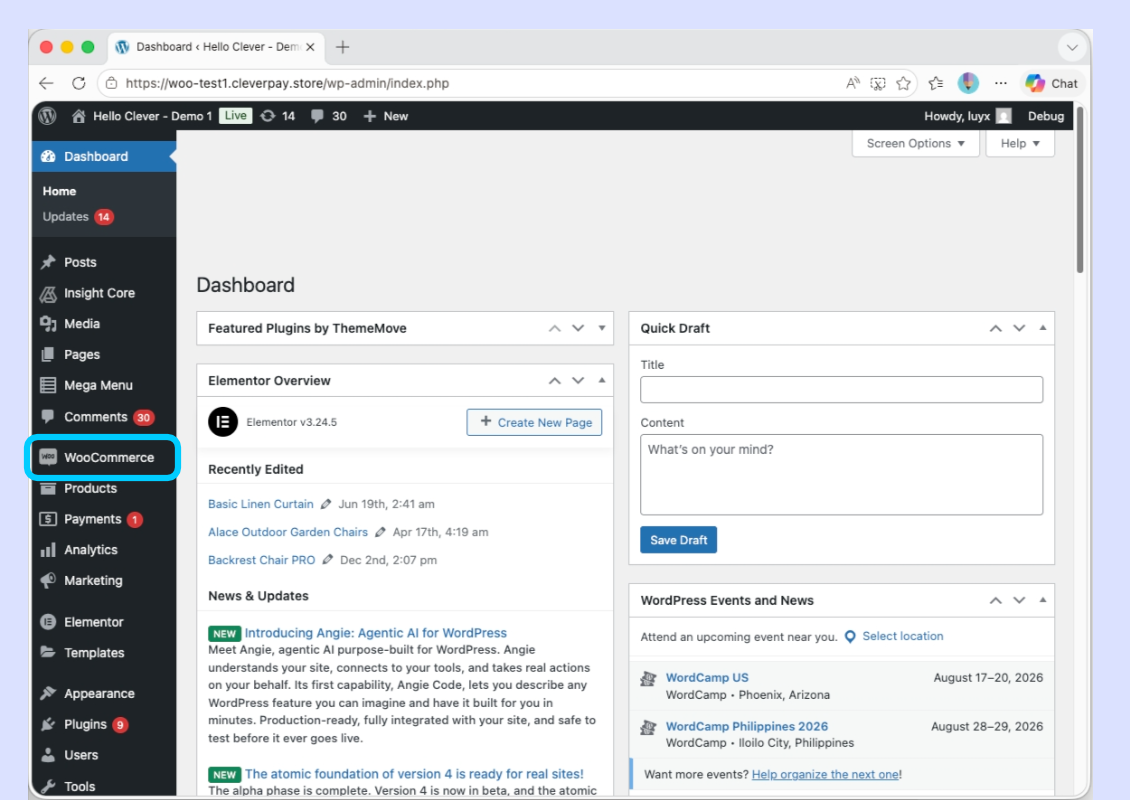Open the browser tab list chevron
This screenshot has width=1130, height=800.
(x=1072, y=48)
